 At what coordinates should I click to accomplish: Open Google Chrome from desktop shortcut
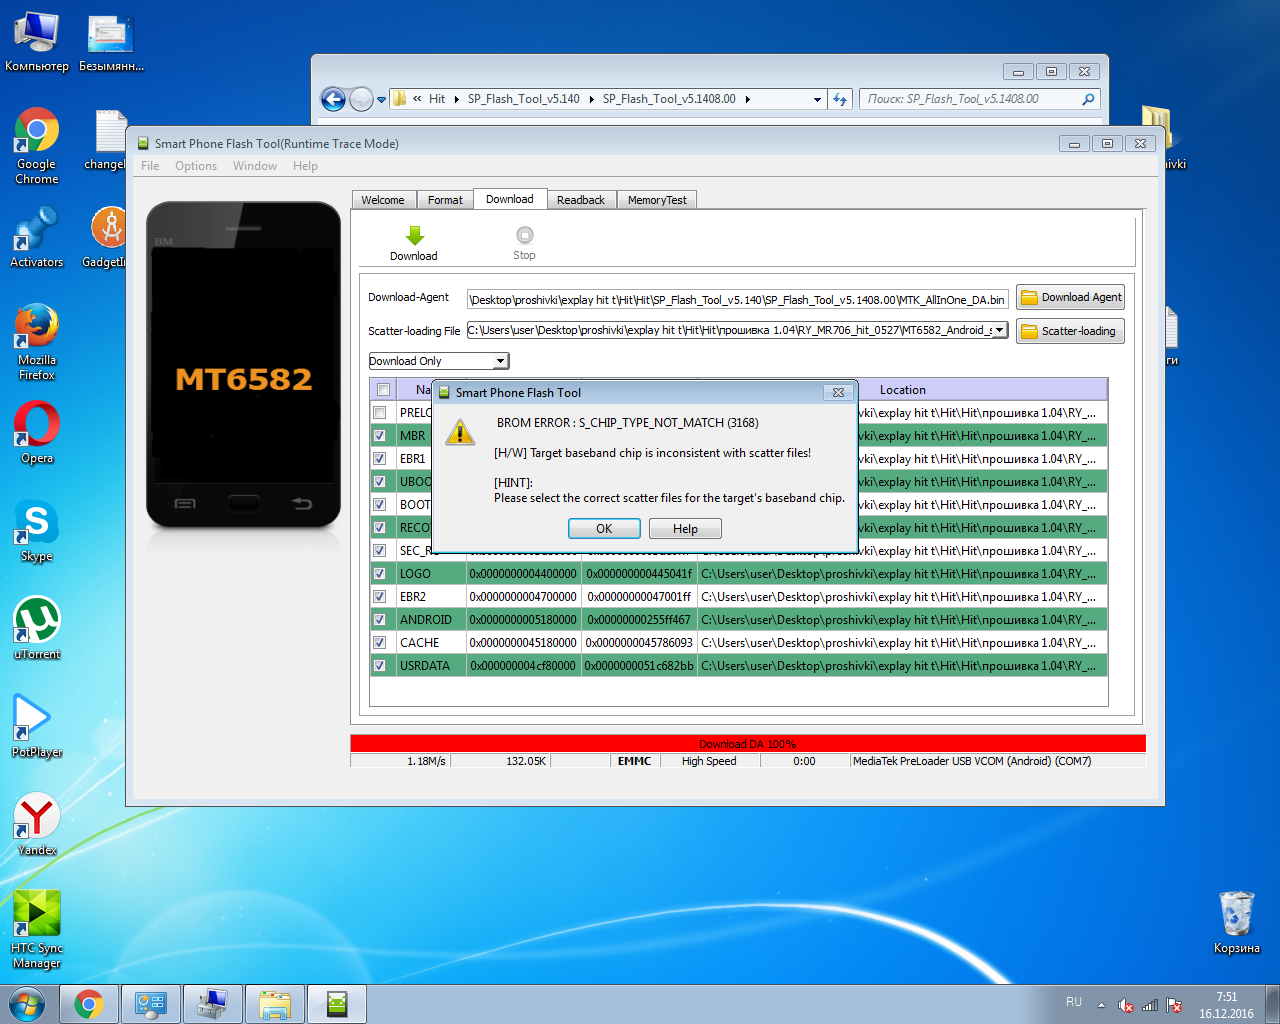pyautogui.click(x=37, y=133)
